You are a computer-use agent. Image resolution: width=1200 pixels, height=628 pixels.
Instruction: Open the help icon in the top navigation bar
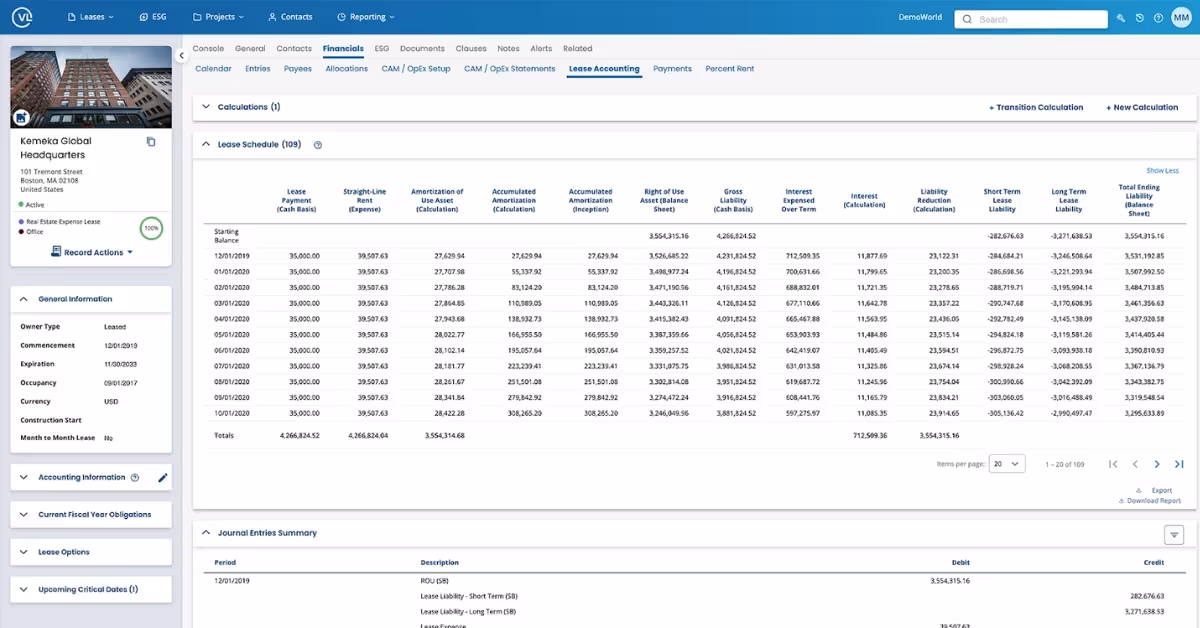pyautogui.click(x=1159, y=18)
